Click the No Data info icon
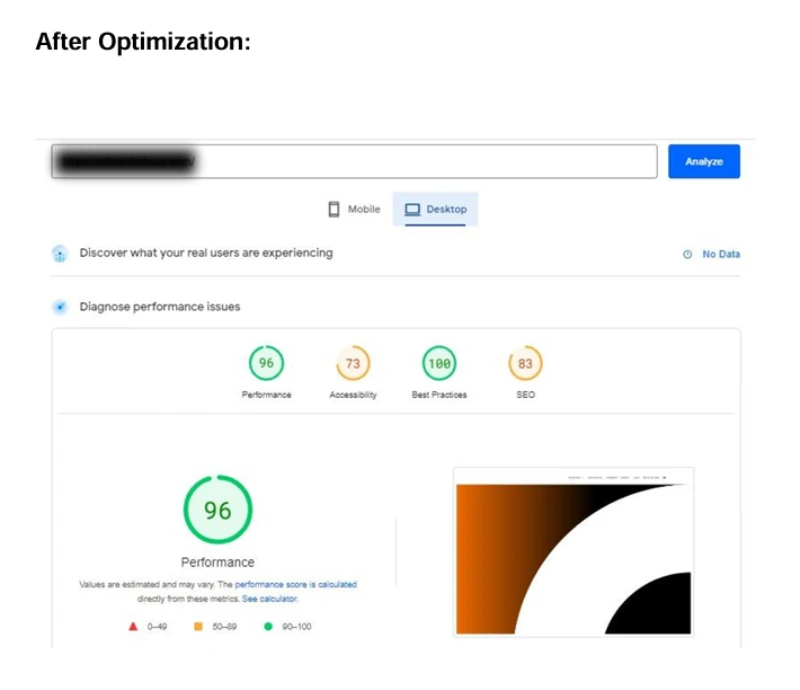This screenshot has height=690, width=800. click(687, 254)
